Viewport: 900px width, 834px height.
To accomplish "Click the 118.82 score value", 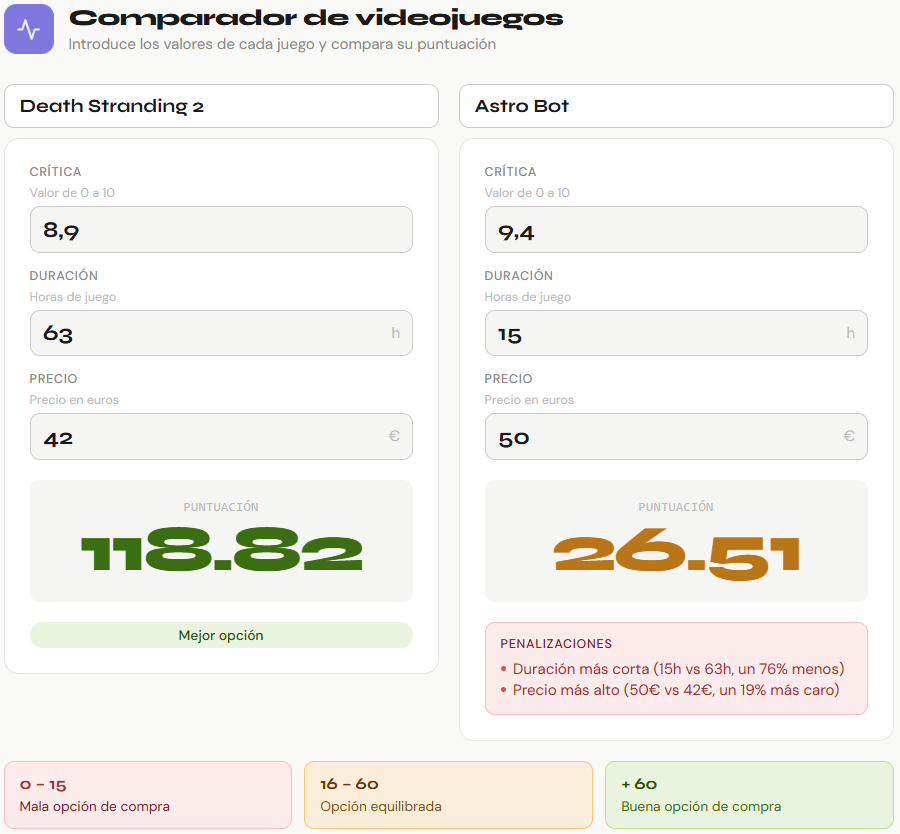I will point(222,550).
